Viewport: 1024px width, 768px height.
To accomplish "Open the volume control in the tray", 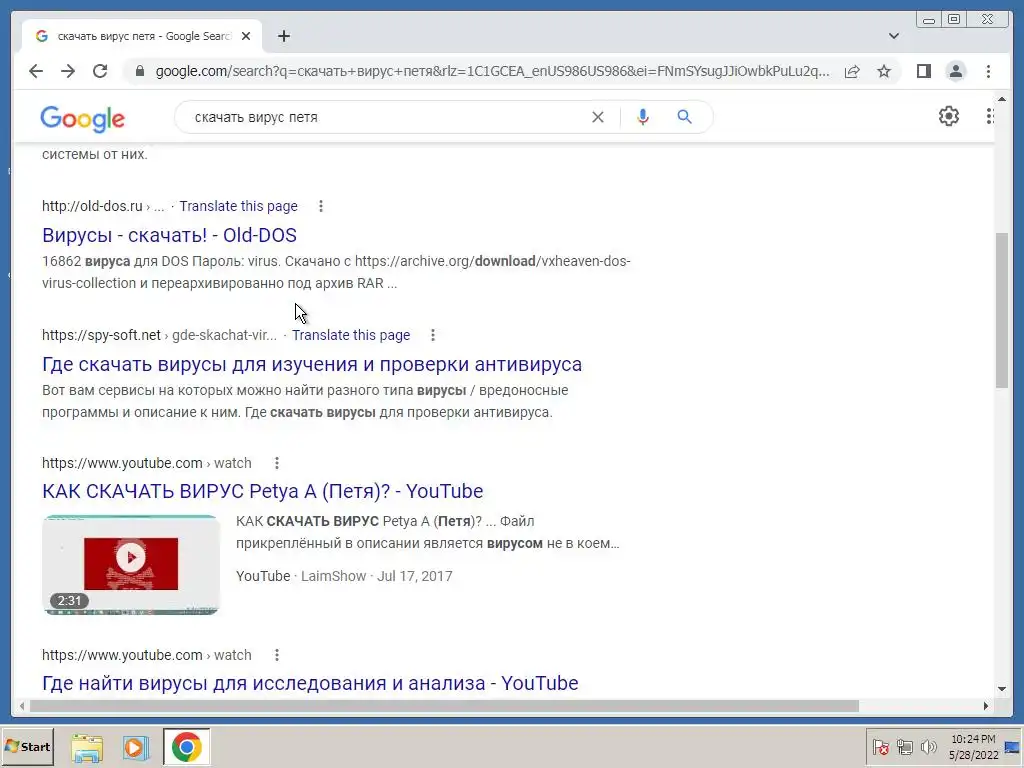I will [928, 747].
